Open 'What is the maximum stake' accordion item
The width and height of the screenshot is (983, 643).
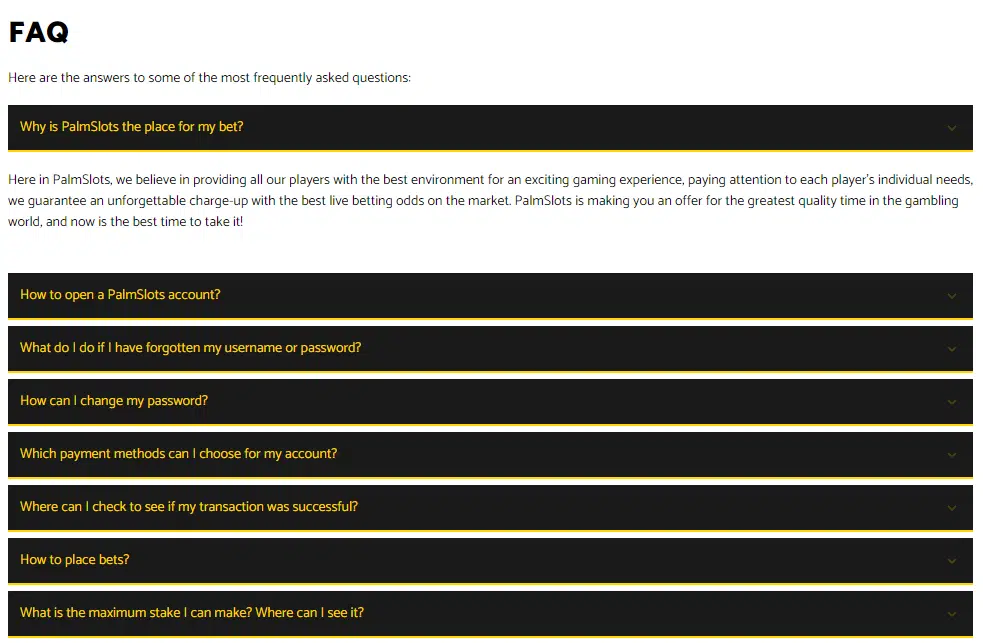[x=490, y=614]
